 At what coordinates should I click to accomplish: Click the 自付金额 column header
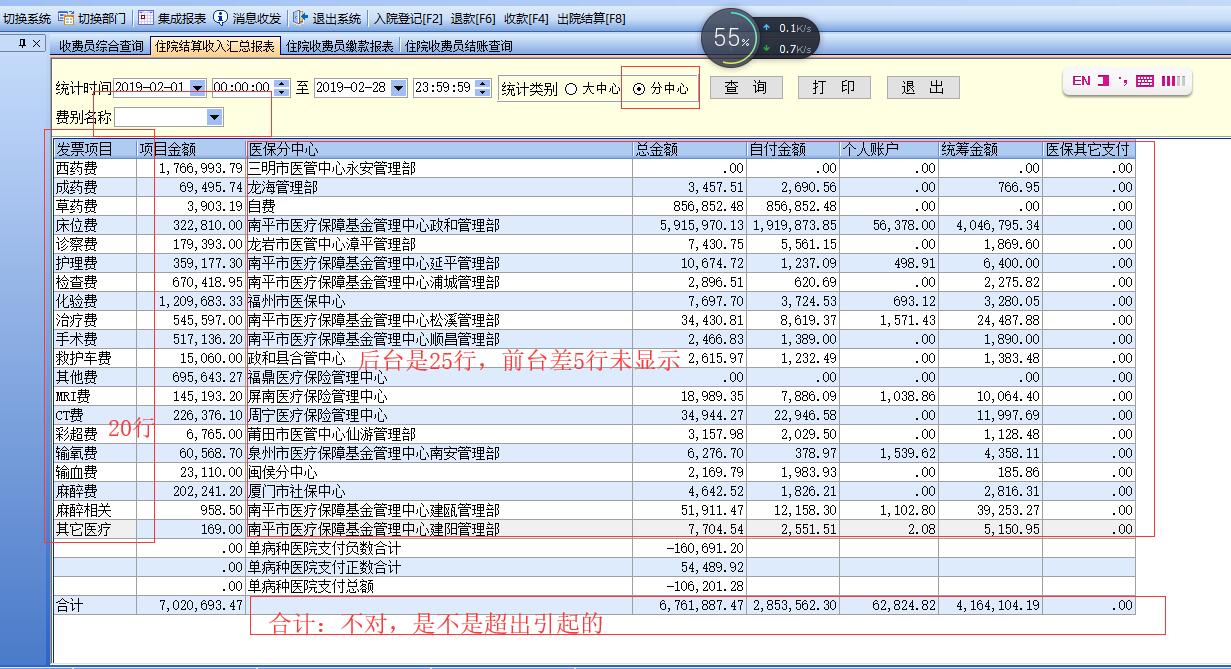pyautogui.click(x=793, y=149)
